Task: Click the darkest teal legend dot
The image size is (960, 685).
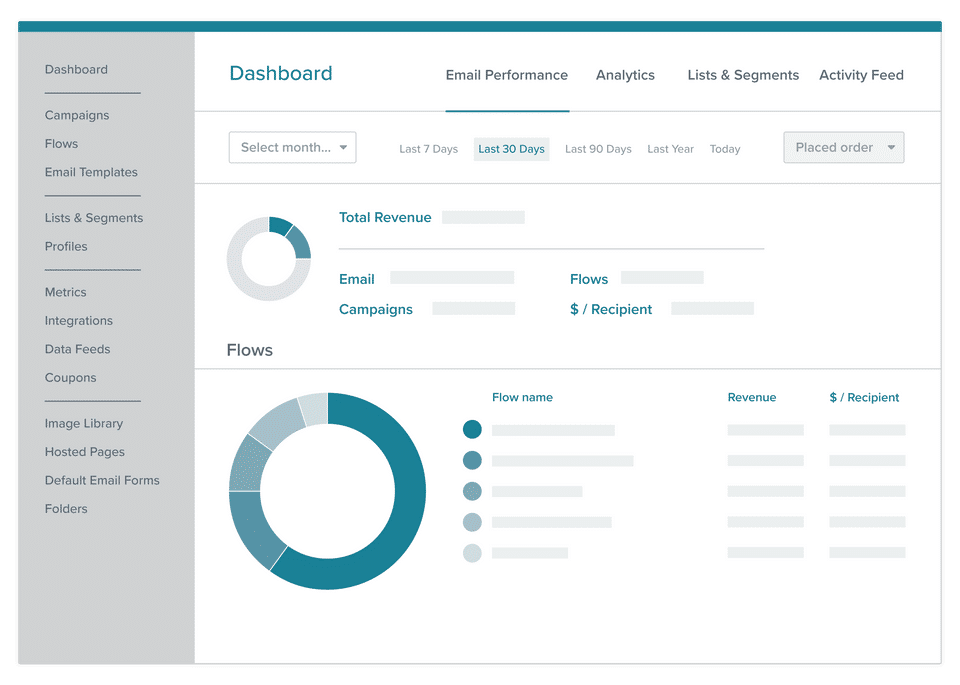Action: point(472,429)
